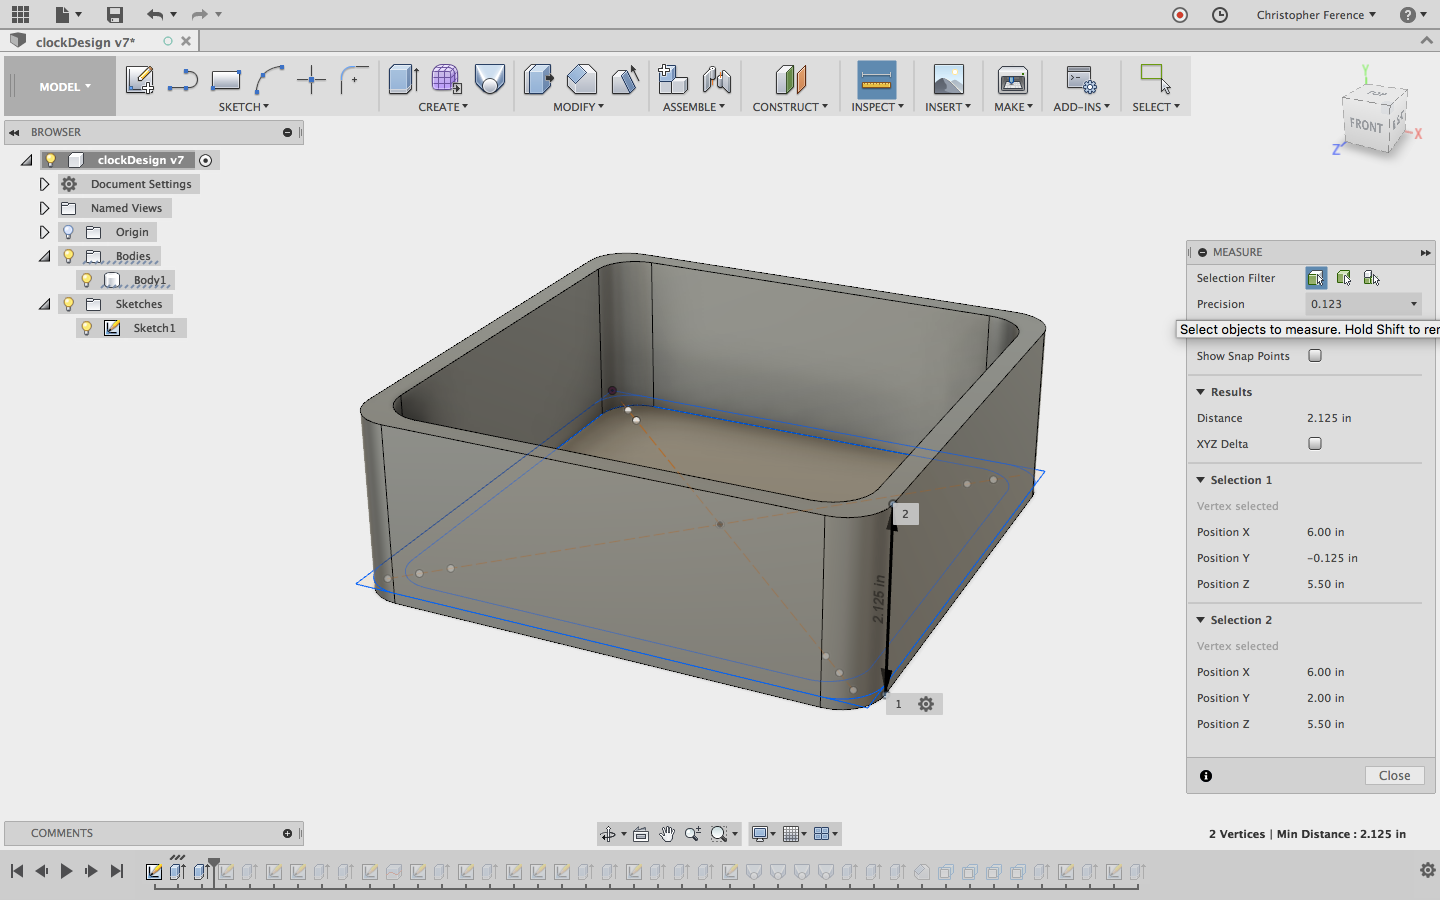Enable the XYZ Delta checkbox

pyautogui.click(x=1315, y=444)
